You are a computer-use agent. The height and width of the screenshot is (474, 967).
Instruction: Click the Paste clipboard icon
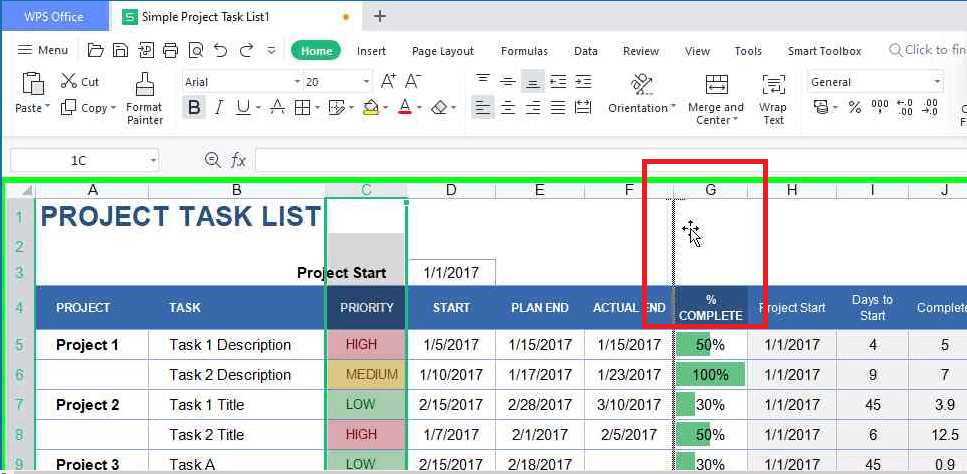33,84
